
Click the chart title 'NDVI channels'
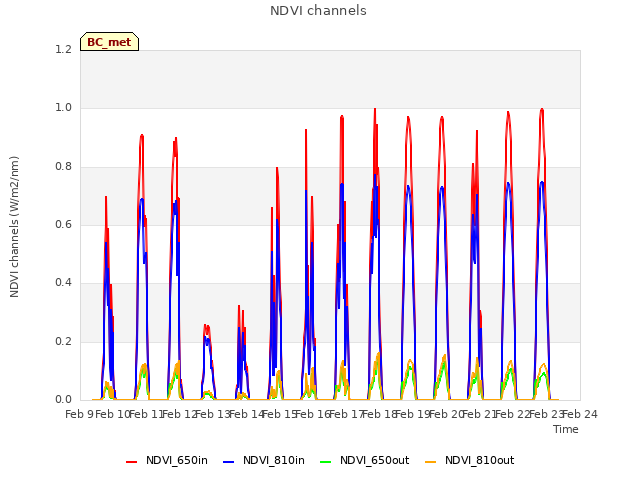[x=318, y=11]
